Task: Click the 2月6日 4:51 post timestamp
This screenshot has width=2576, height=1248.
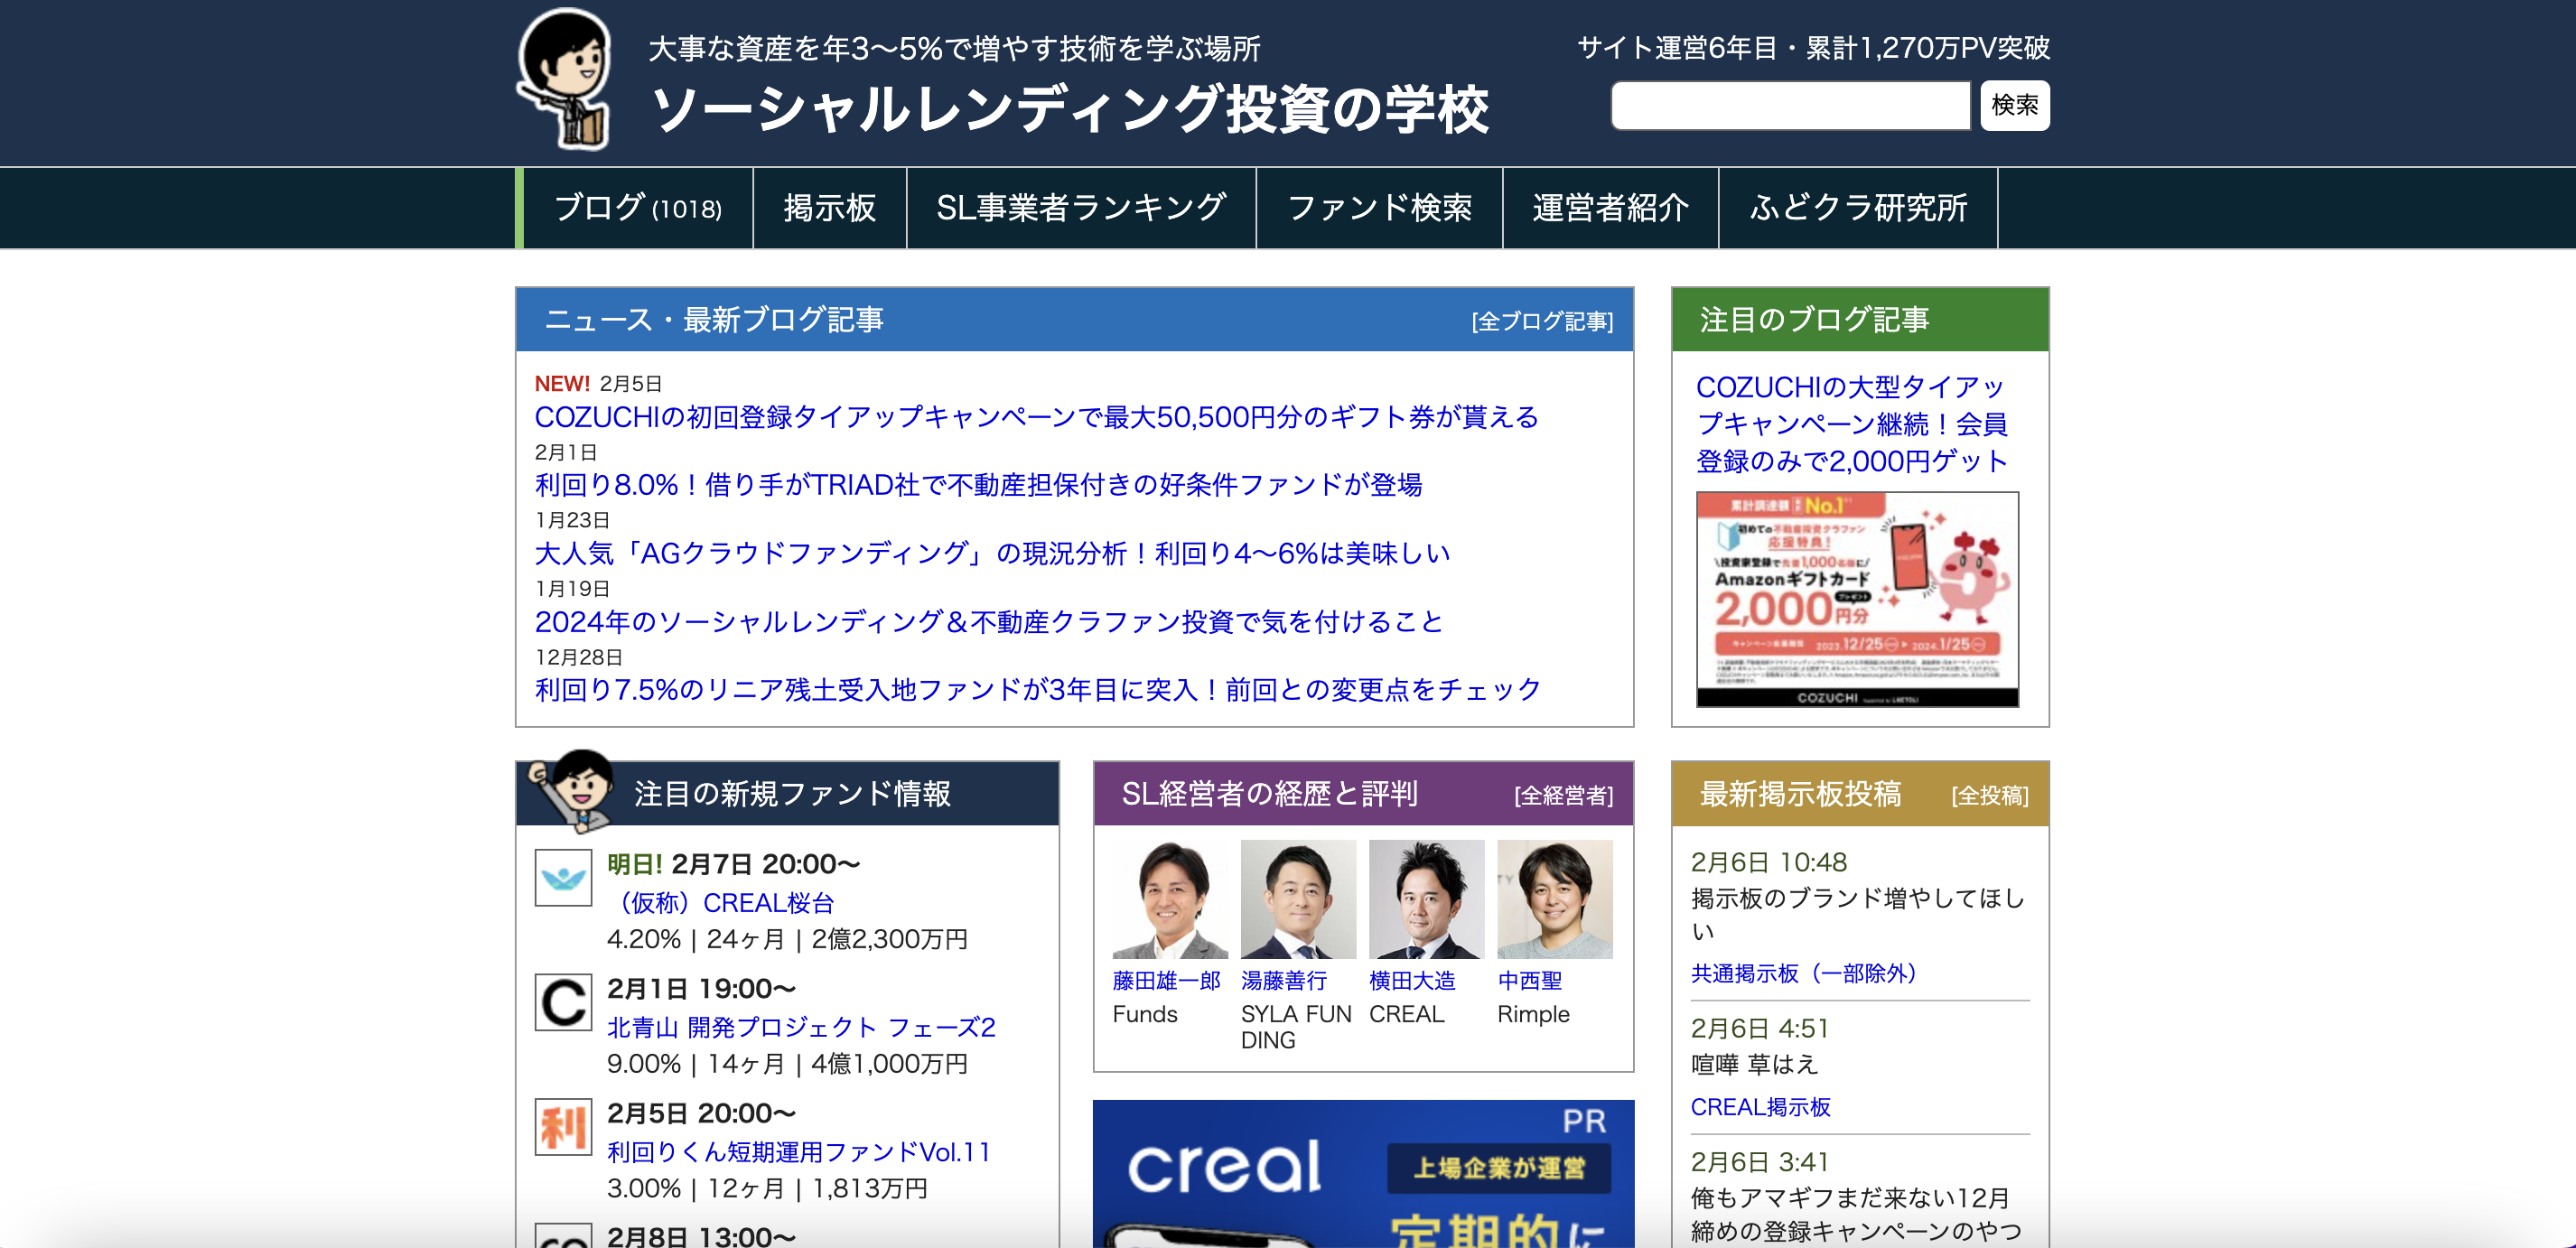Action: pyautogui.click(x=1759, y=1028)
